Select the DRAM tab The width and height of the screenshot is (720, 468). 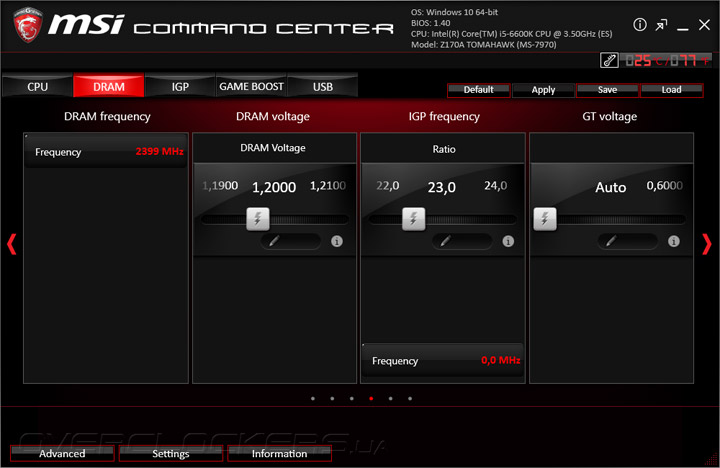tap(109, 86)
